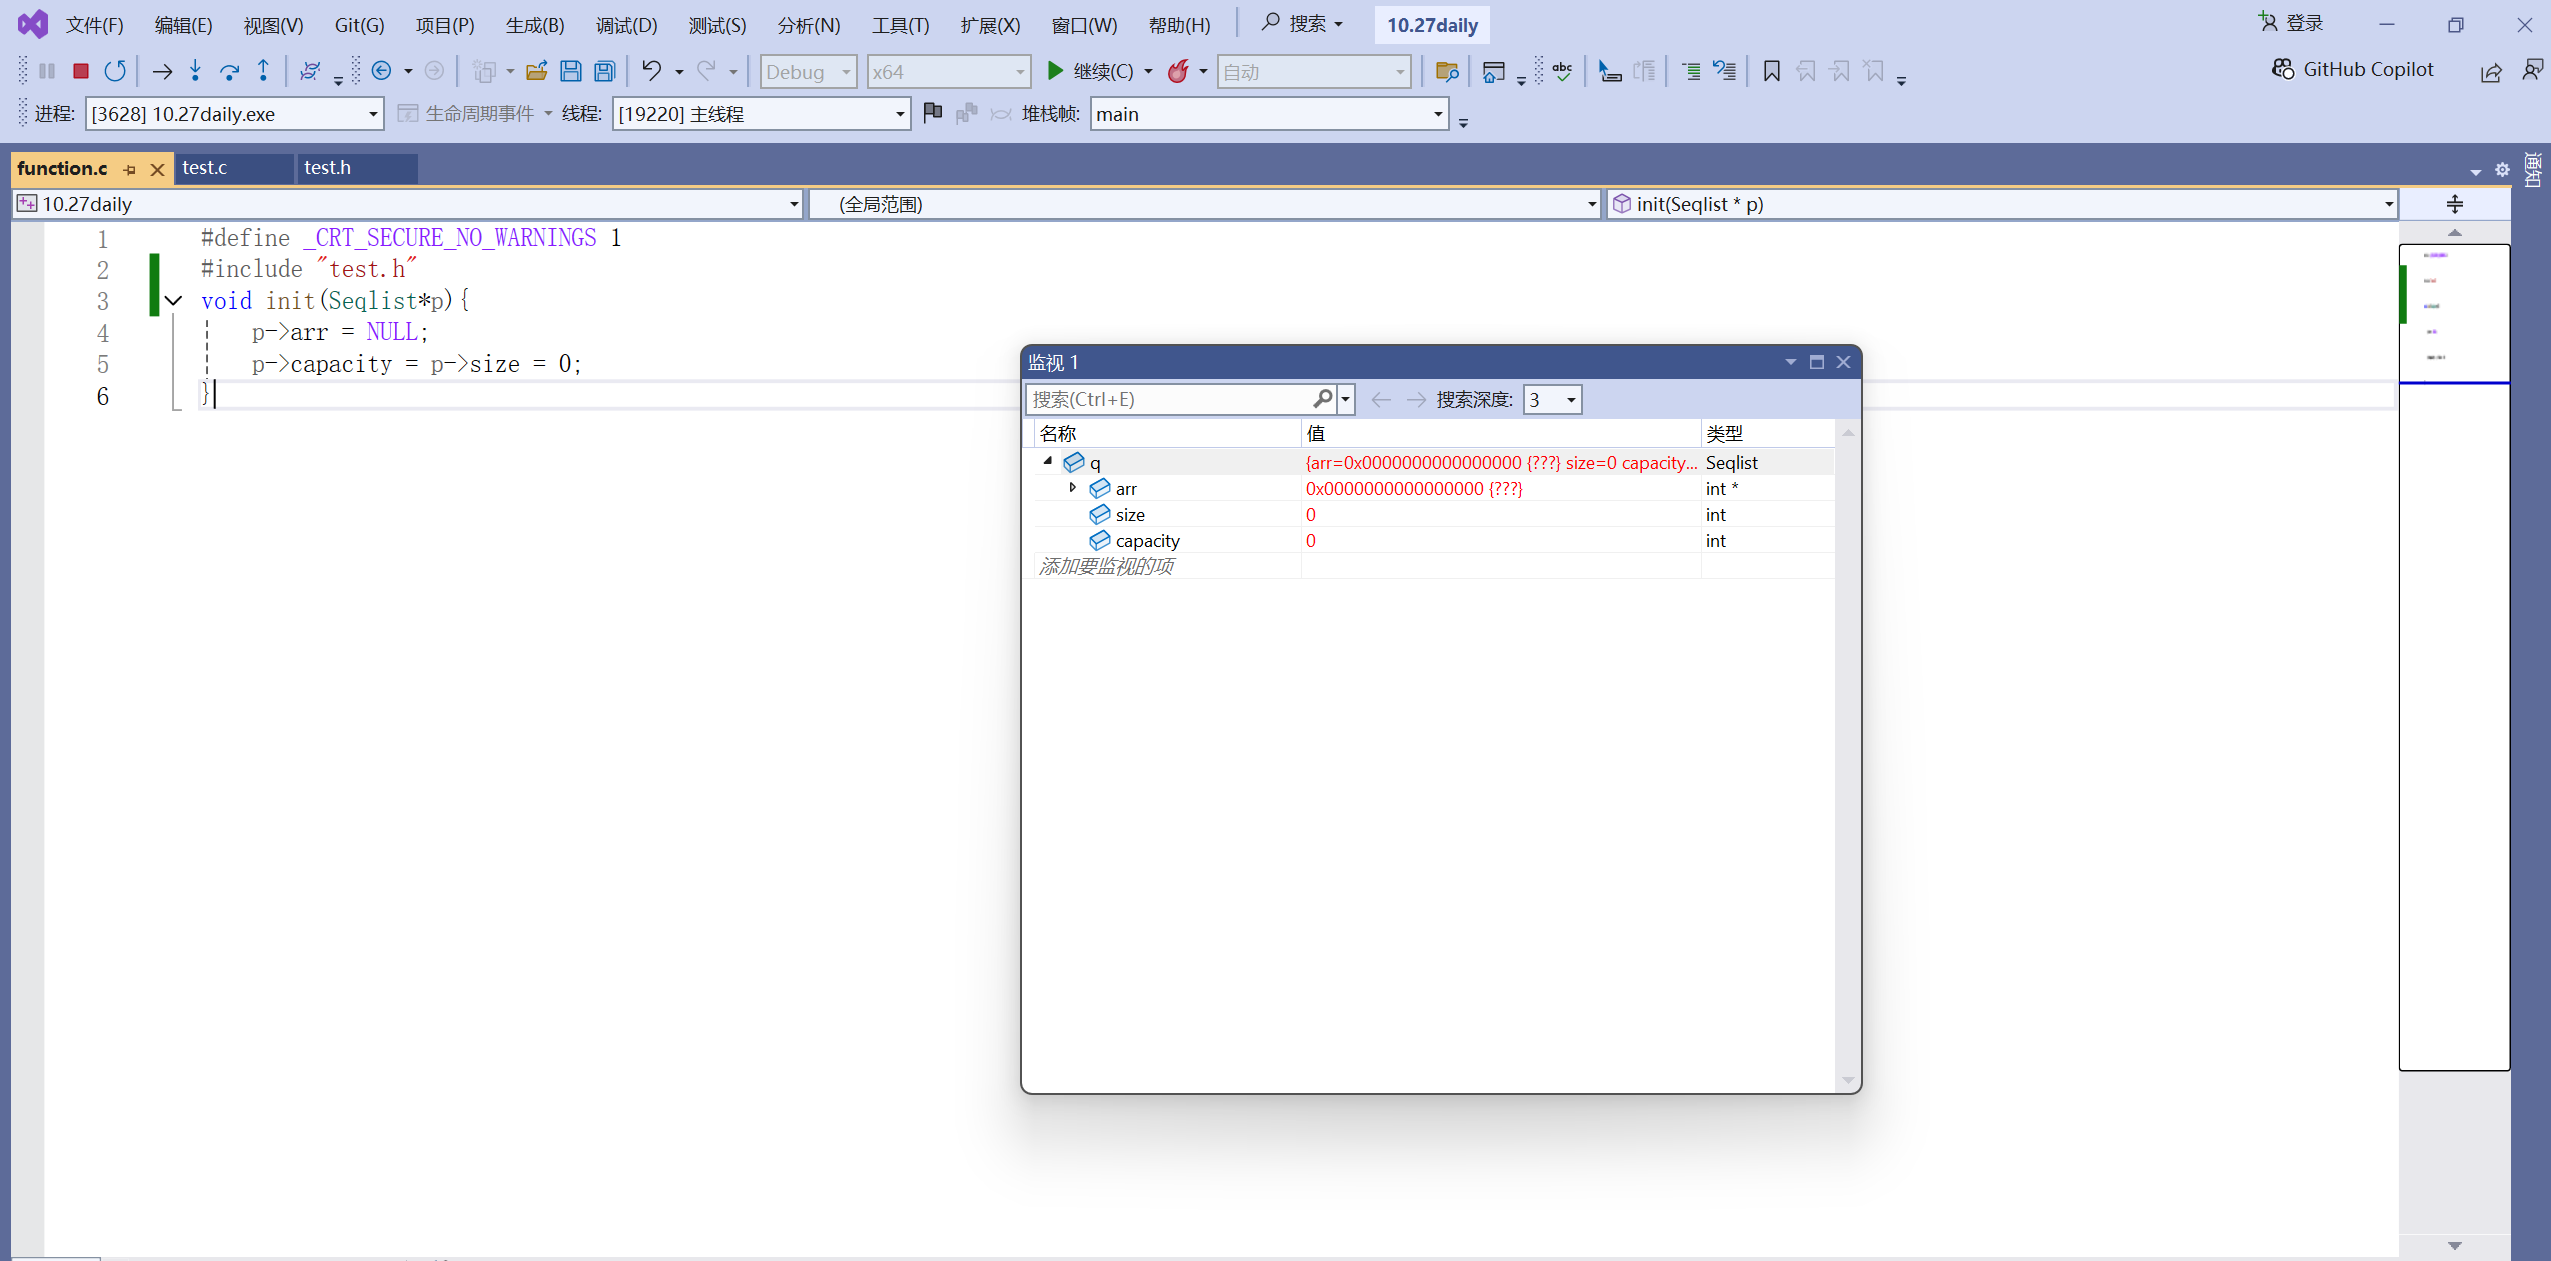Open the 调试(D) menu
Viewport: 2551px width, 1261px height.
626,25
